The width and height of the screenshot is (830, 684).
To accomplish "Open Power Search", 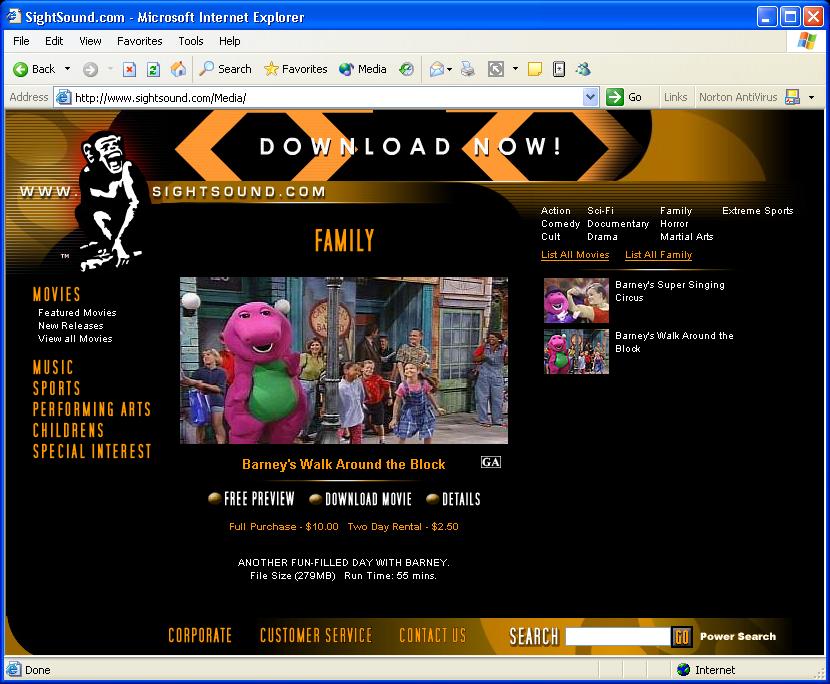I will (738, 636).
